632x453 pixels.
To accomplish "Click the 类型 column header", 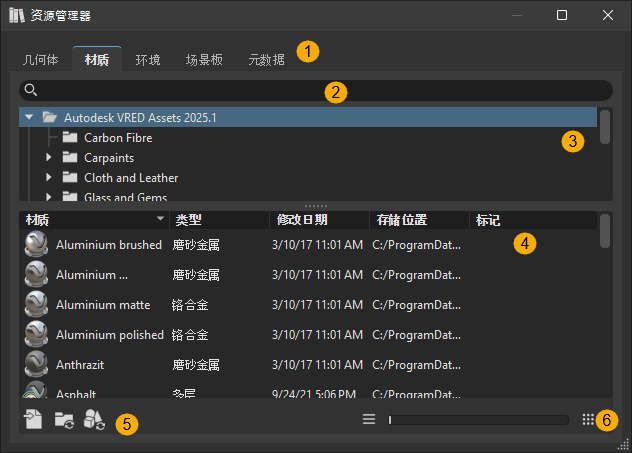I will coord(220,220).
